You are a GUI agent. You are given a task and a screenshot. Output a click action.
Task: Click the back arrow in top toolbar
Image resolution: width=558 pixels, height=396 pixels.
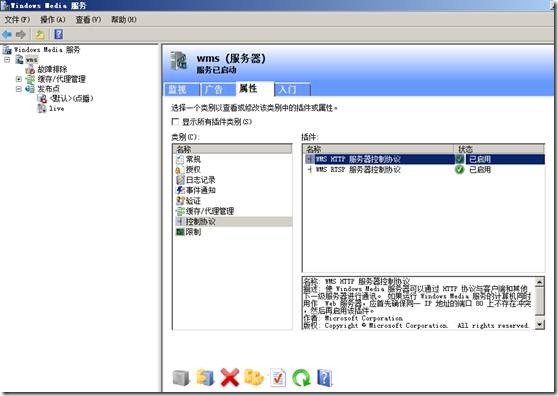point(7,35)
